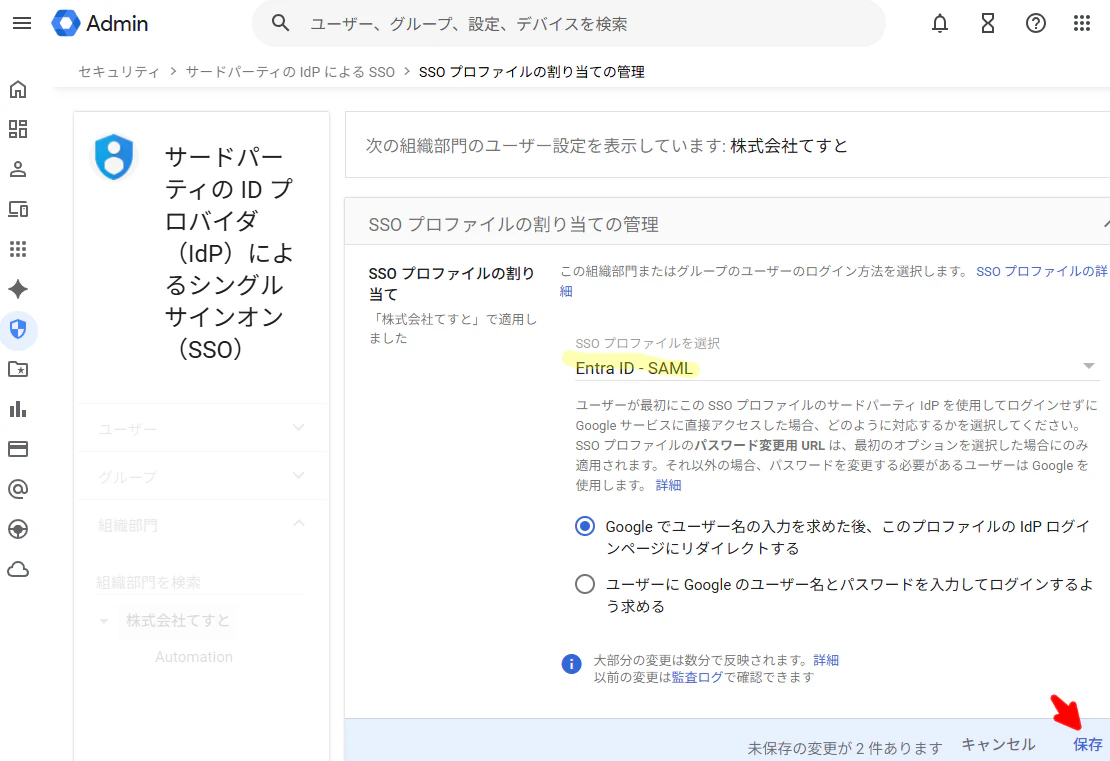This screenshot has width=1110, height=761.
Task: Click the search magnifier icon
Action: [x=280, y=23]
